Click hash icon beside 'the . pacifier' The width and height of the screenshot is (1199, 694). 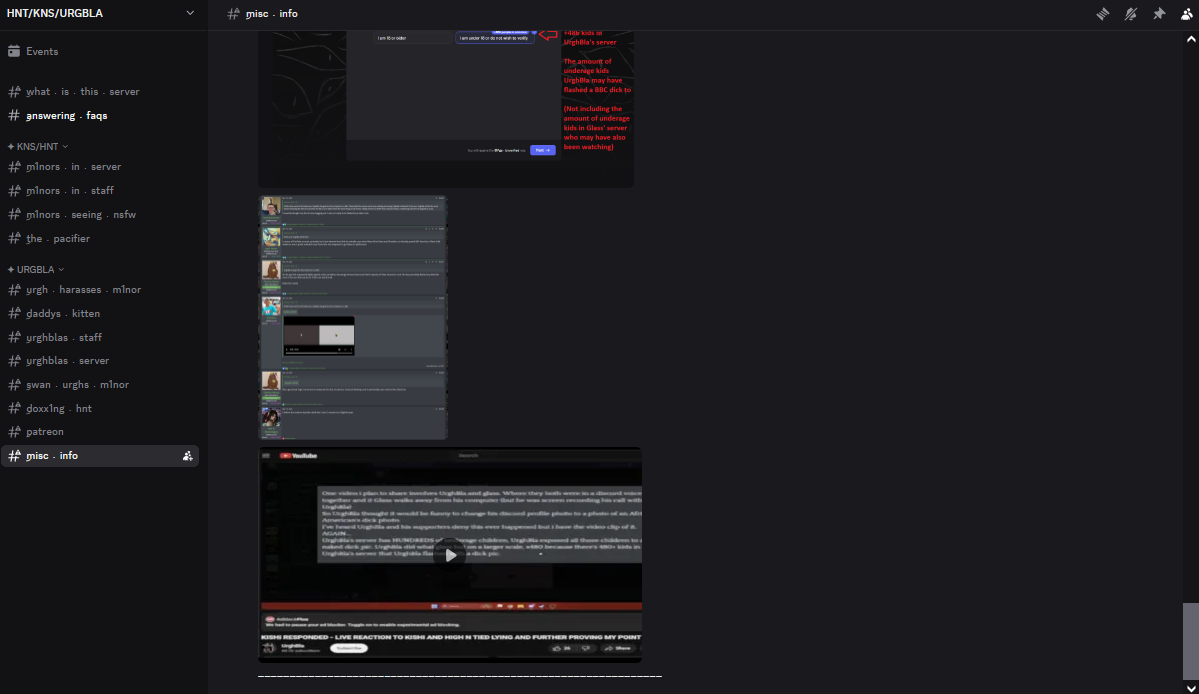(15, 238)
